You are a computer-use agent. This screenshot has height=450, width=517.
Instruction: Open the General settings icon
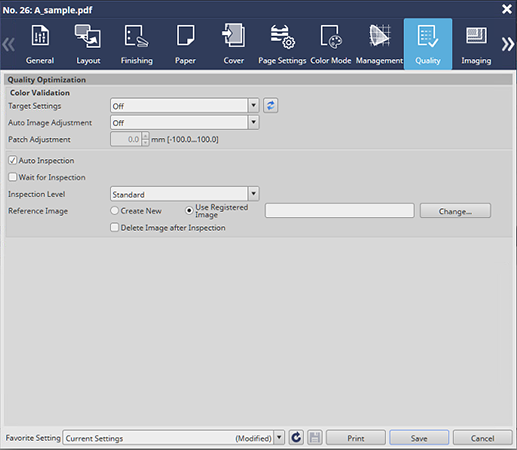[x=40, y=36]
